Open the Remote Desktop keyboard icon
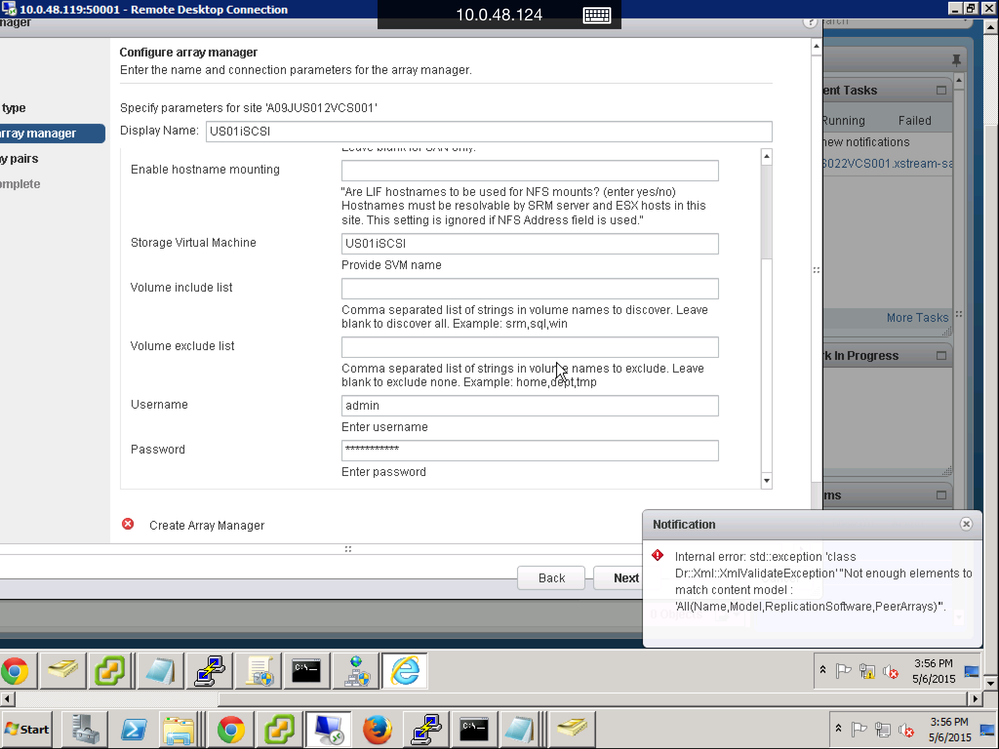This screenshot has height=749, width=999. click(597, 15)
